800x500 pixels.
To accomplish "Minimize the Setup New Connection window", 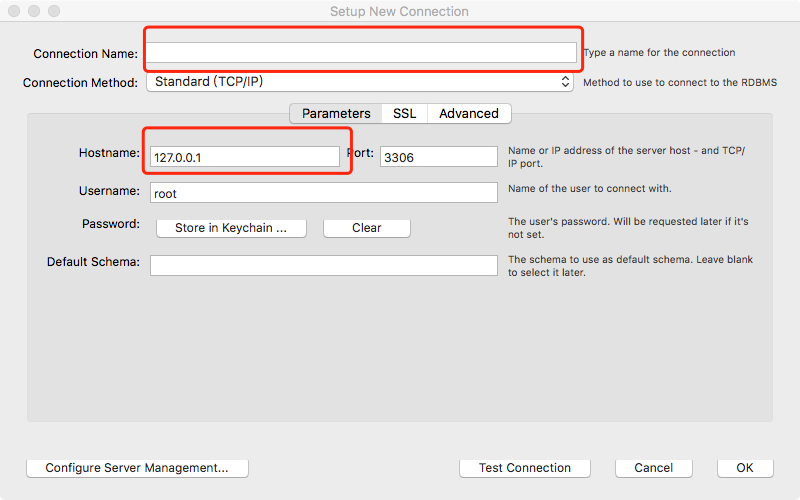I will (34, 11).
